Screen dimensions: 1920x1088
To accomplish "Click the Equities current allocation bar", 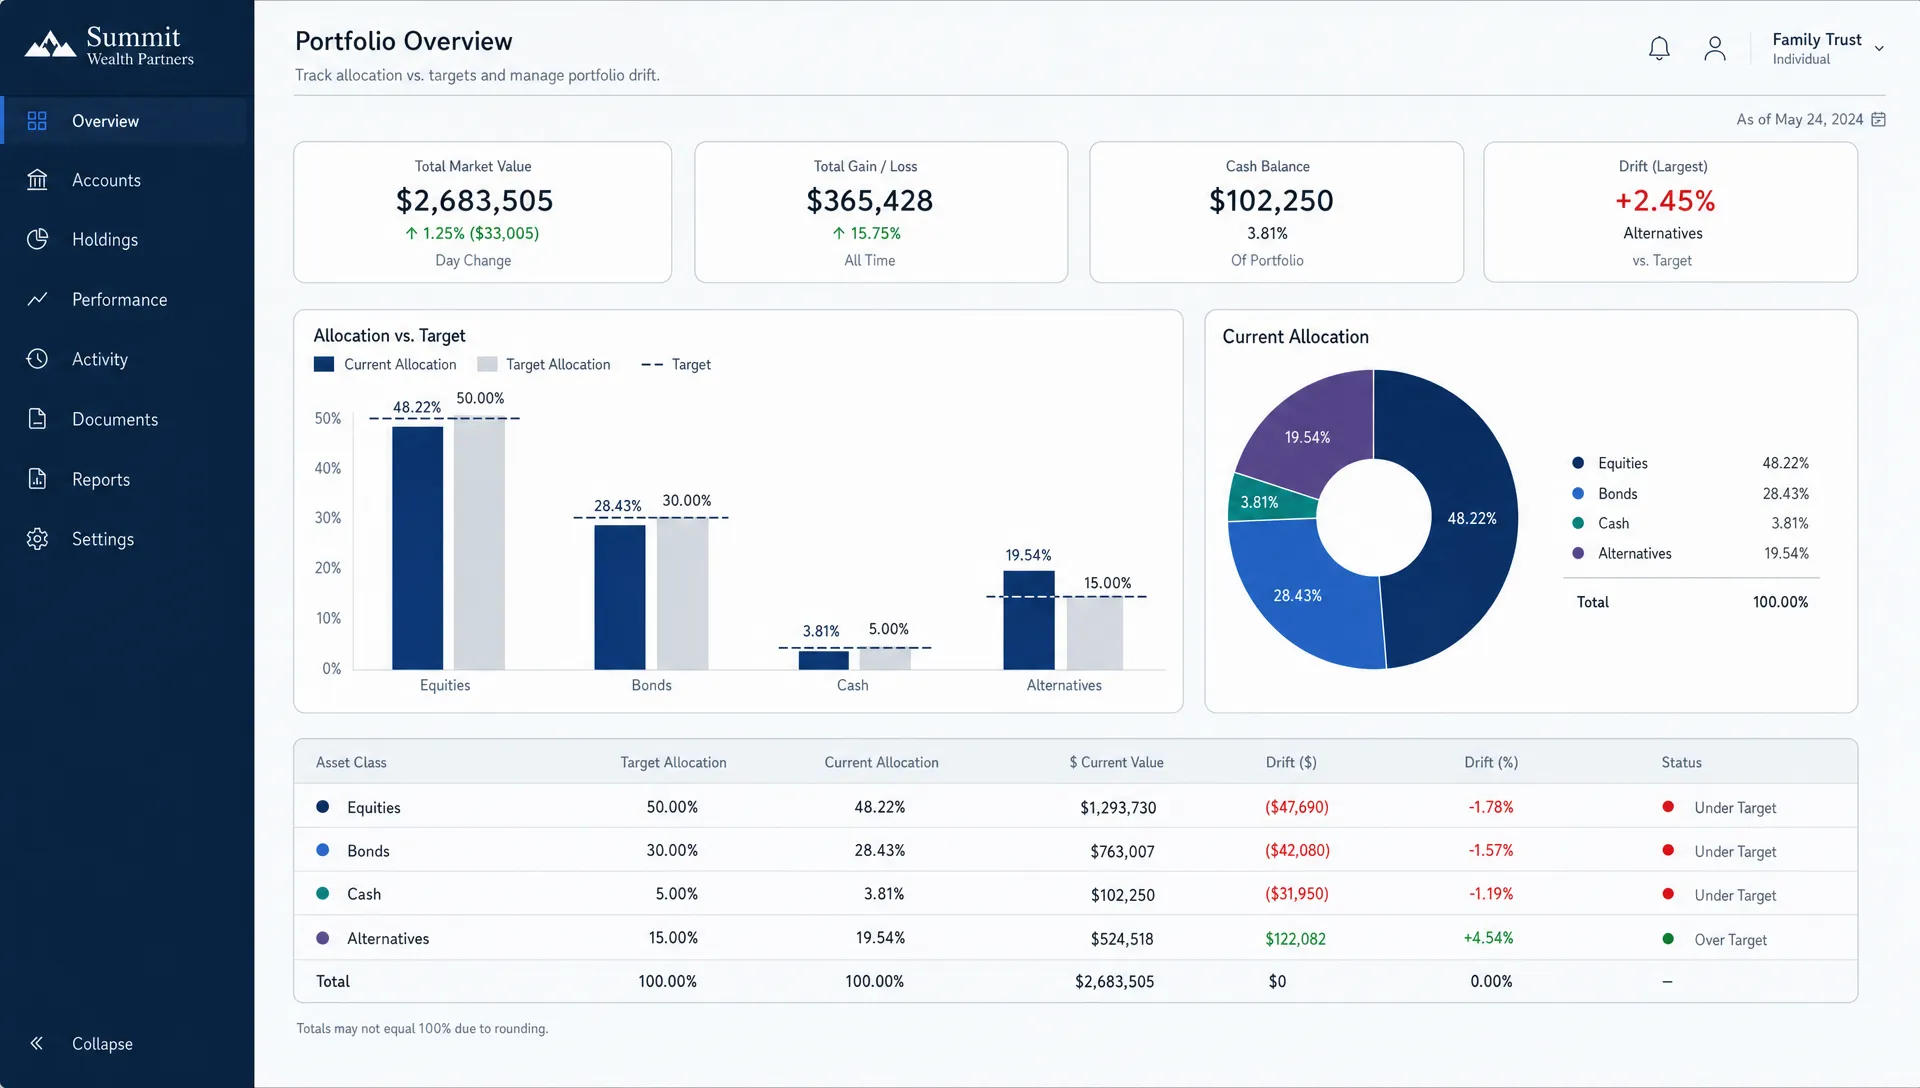I will (x=417, y=548).
